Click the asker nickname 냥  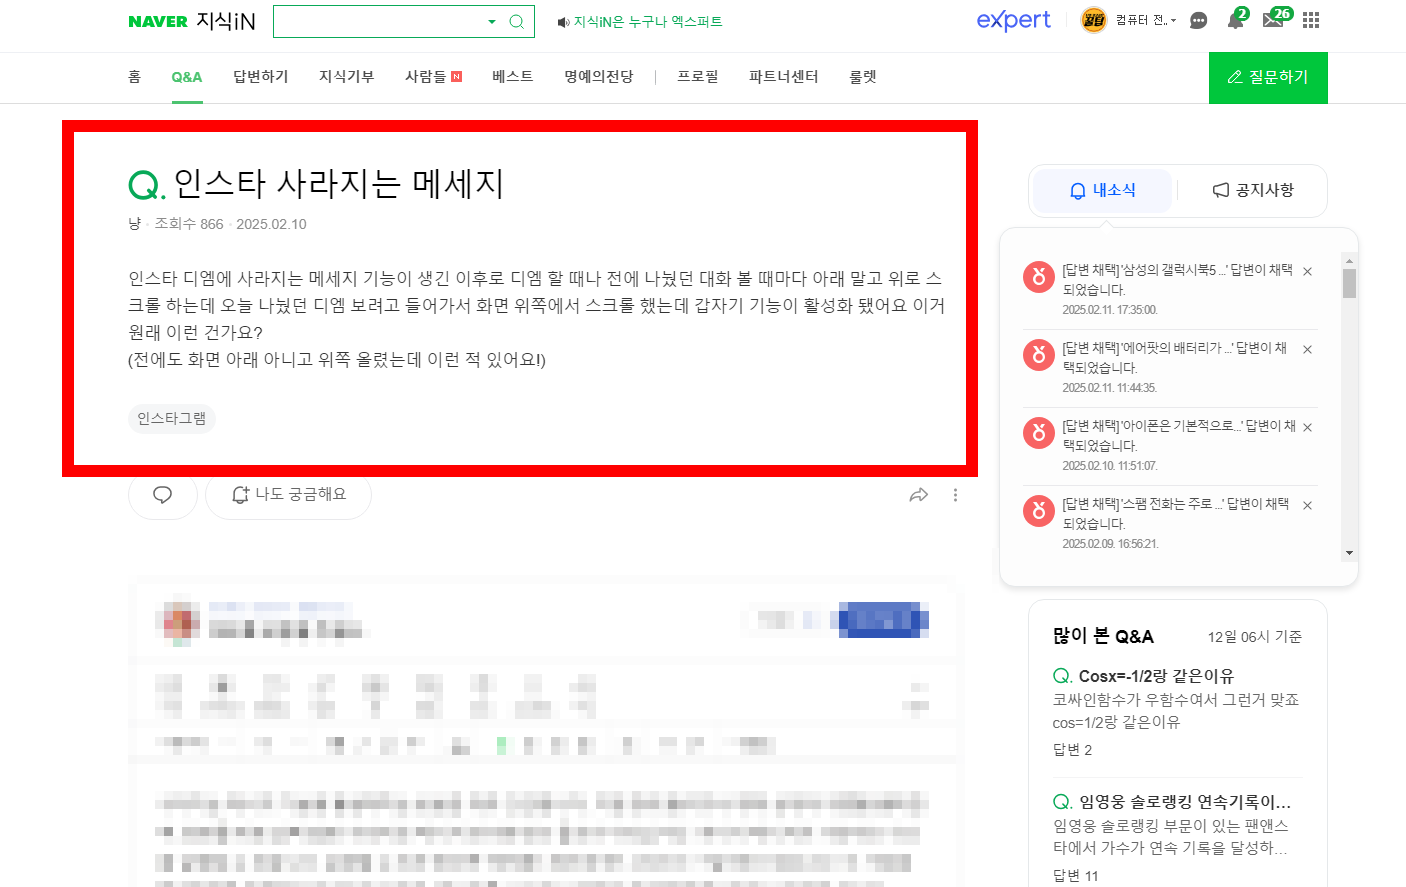(135, 224)
